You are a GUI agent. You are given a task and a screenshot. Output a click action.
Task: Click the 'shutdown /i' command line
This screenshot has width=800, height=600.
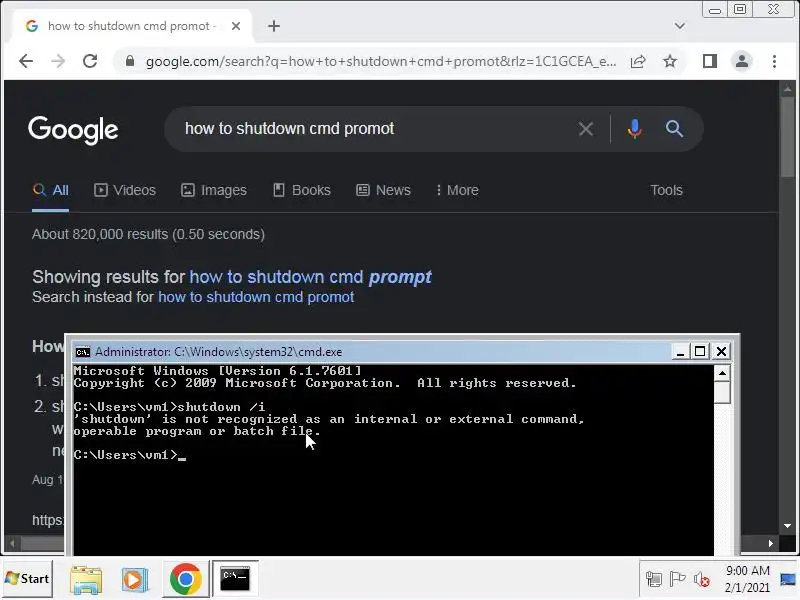pos(169,407)
